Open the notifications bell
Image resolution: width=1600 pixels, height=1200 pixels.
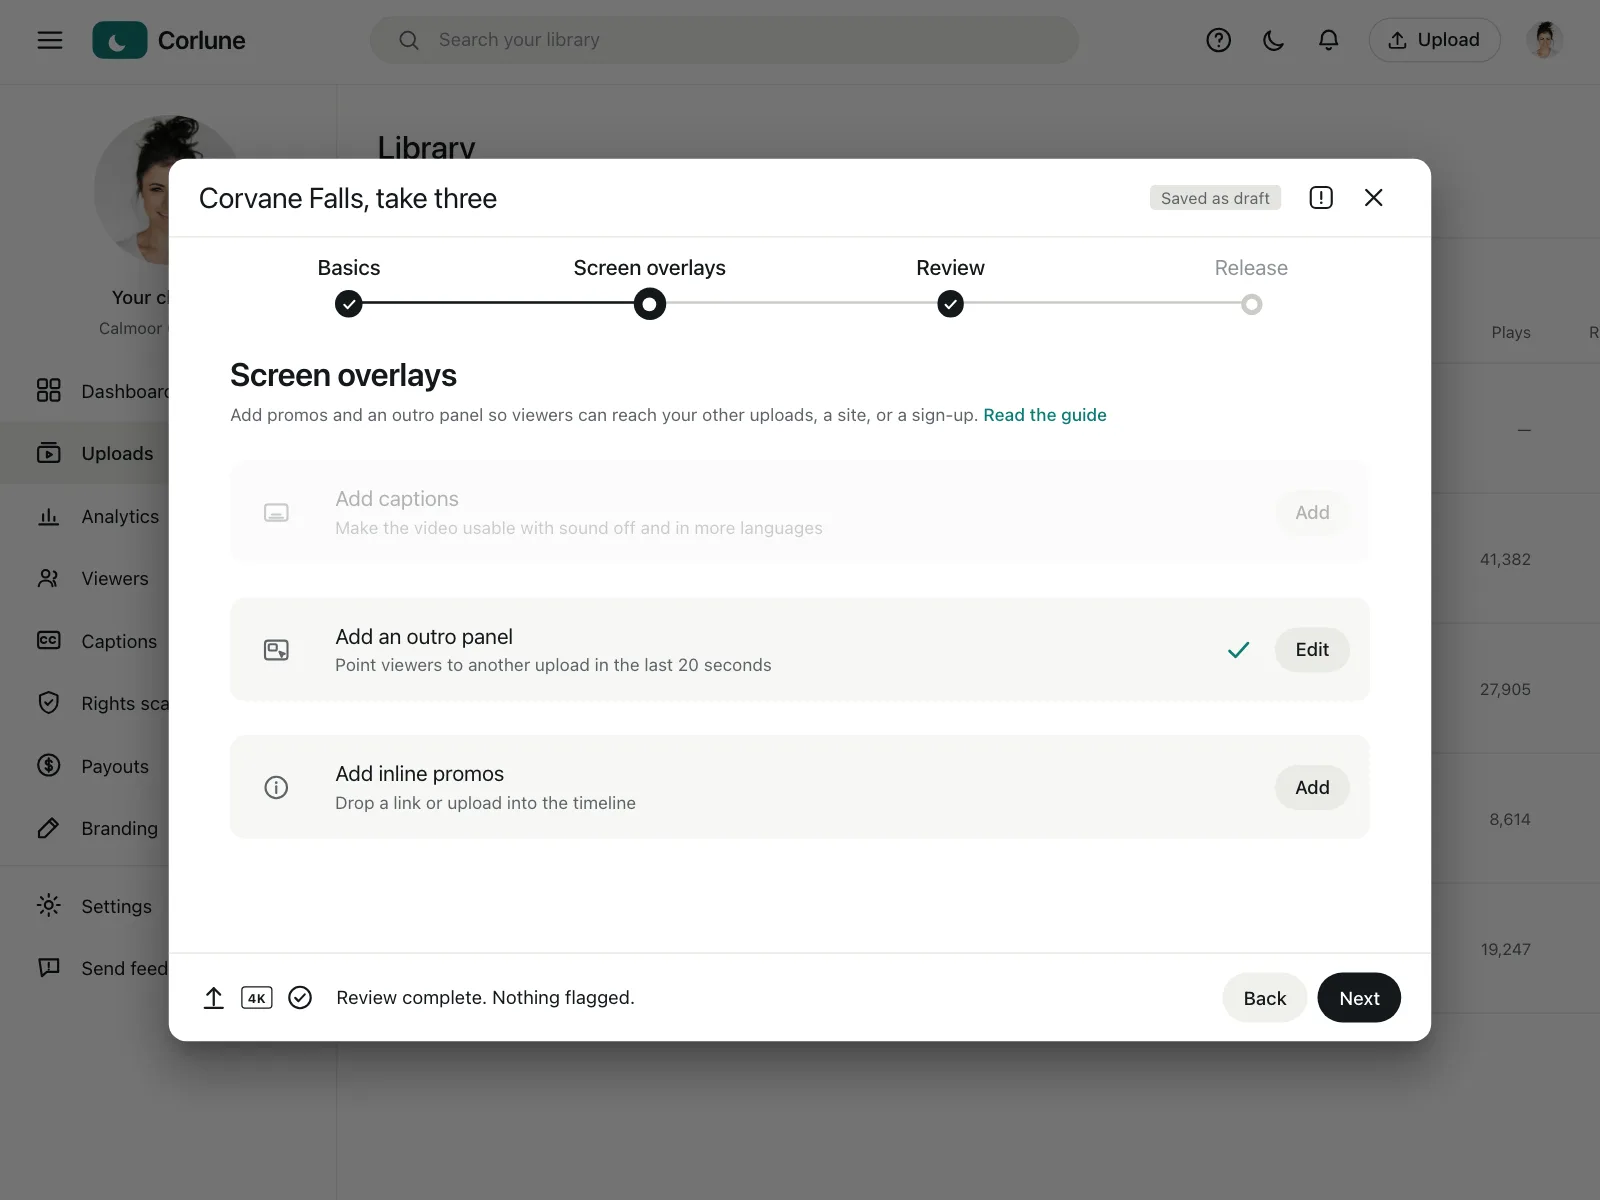1328,40
